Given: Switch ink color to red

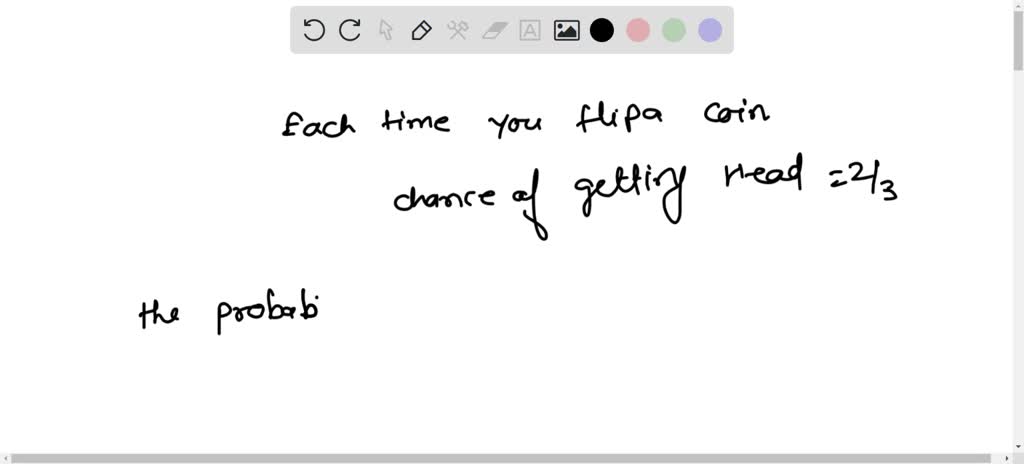Looking at the screenshot, I should (x=638, y=30).
